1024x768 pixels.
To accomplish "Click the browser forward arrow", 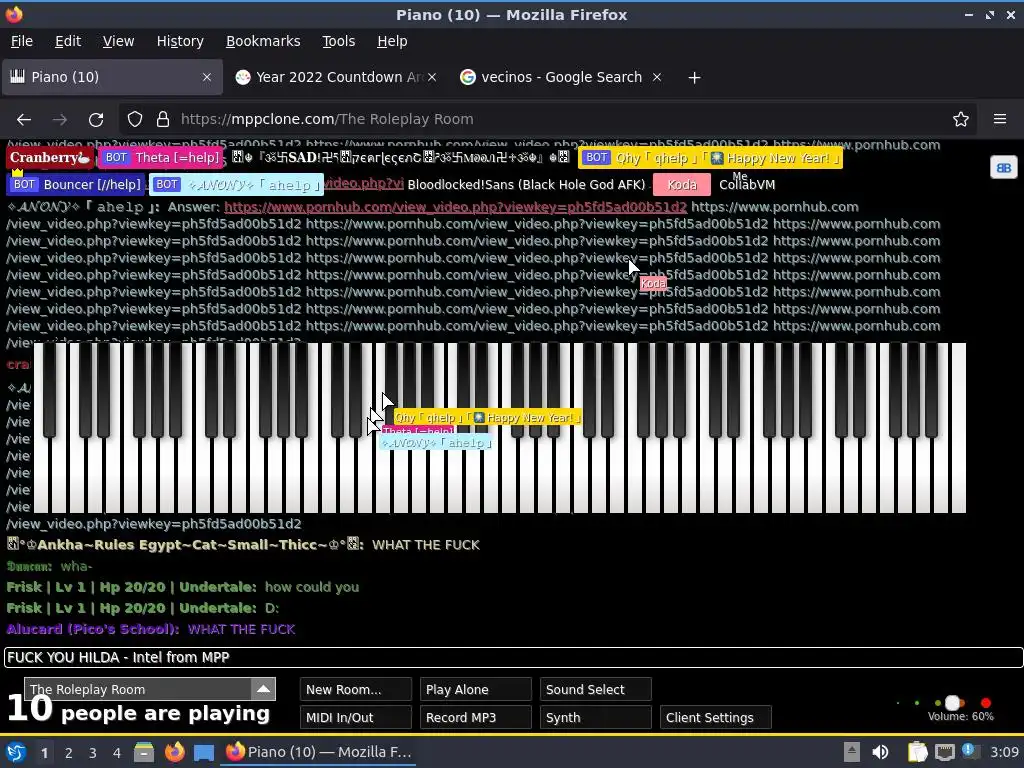I will 60,120.
